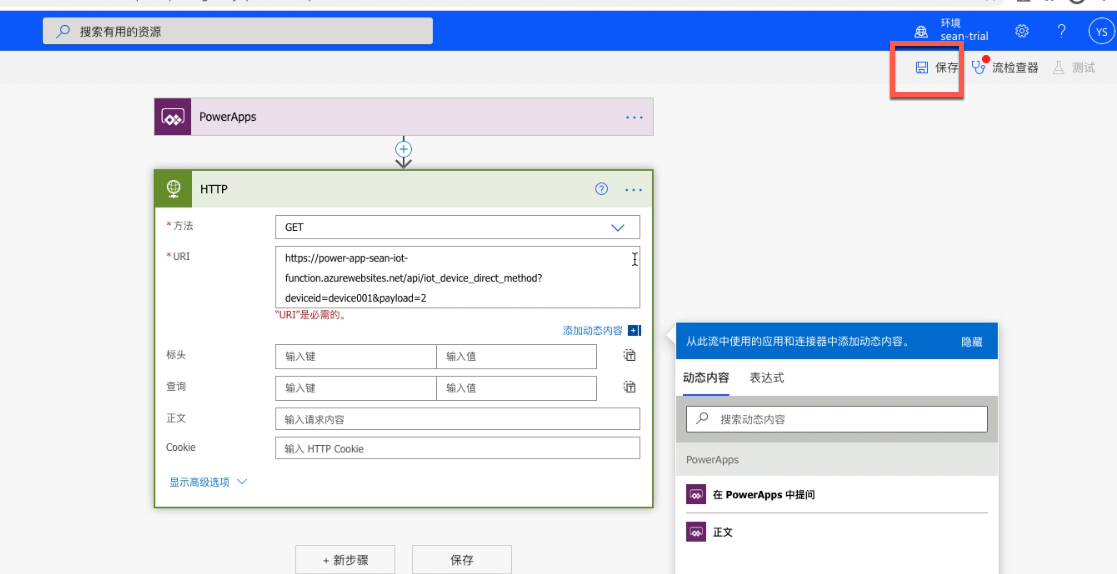
Task: Open the settings gear icon
Action: click(x=1022, y=31)
